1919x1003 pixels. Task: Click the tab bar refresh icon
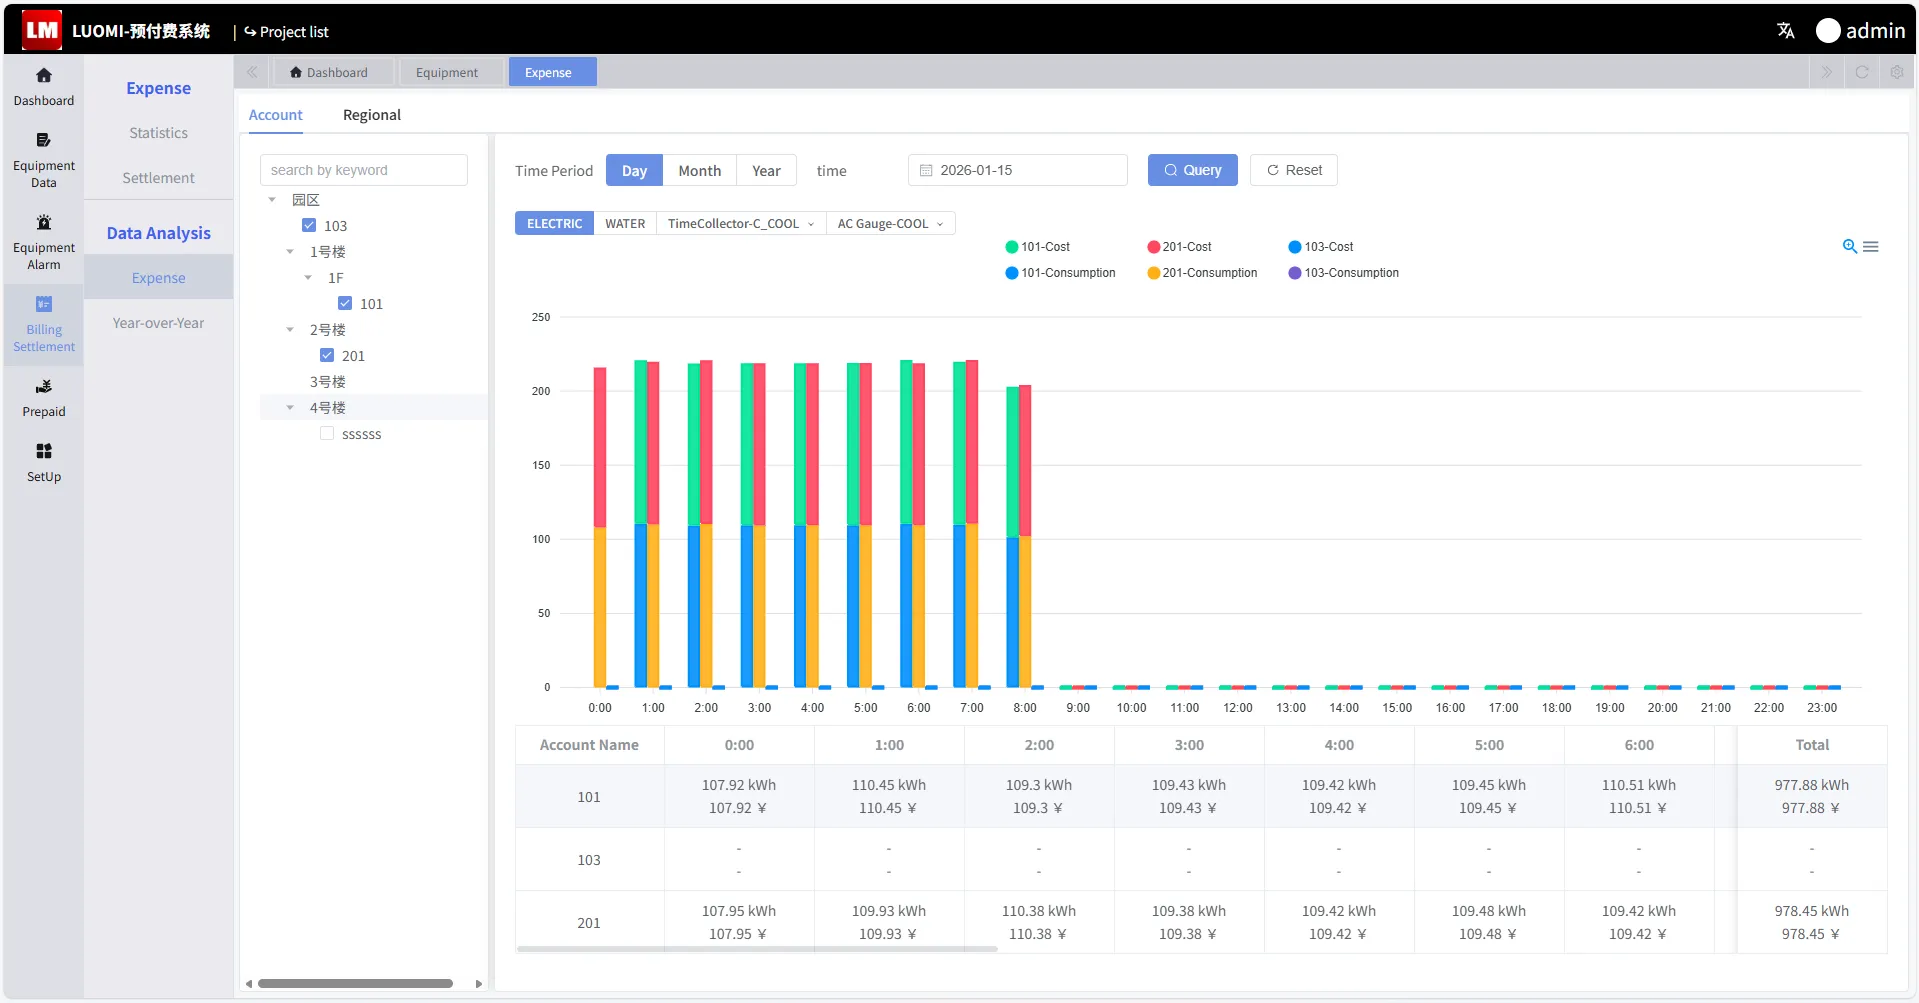tap(1861, 72)
